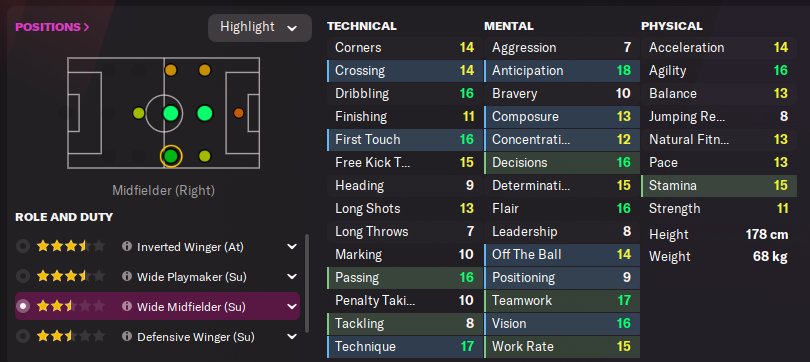Click info icon beside Defensive Winger (Su)

coord(127,336)
